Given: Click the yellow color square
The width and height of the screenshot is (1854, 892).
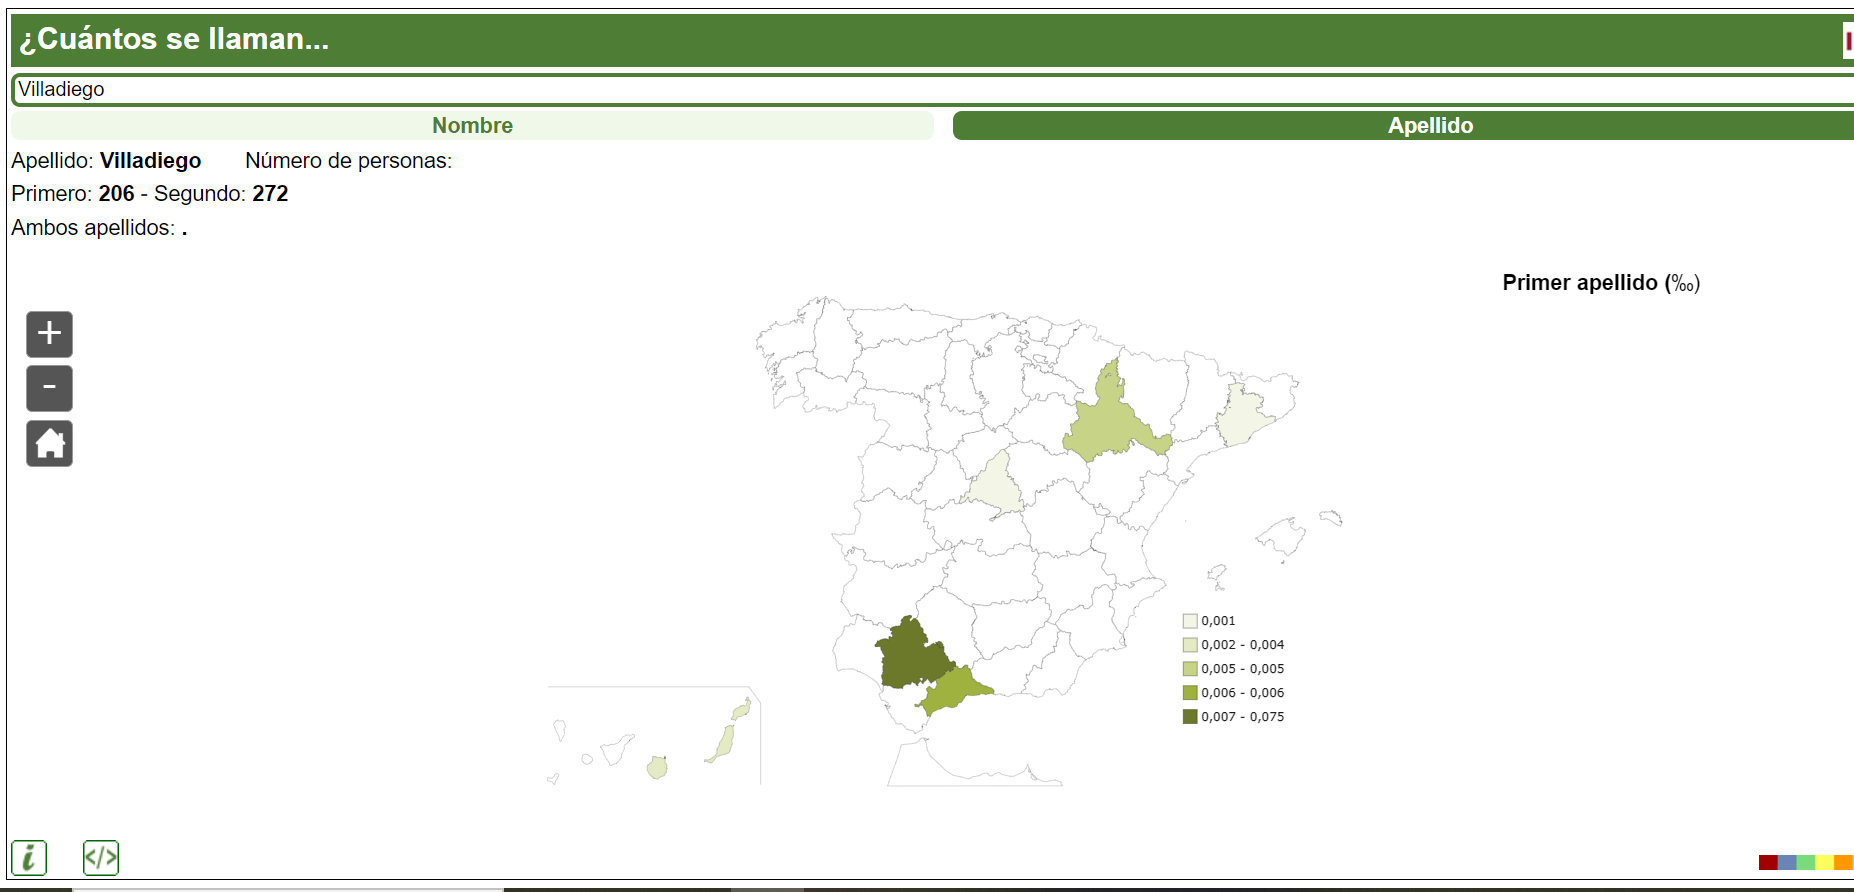Looking at the screenshot, I should point(1824,862).
